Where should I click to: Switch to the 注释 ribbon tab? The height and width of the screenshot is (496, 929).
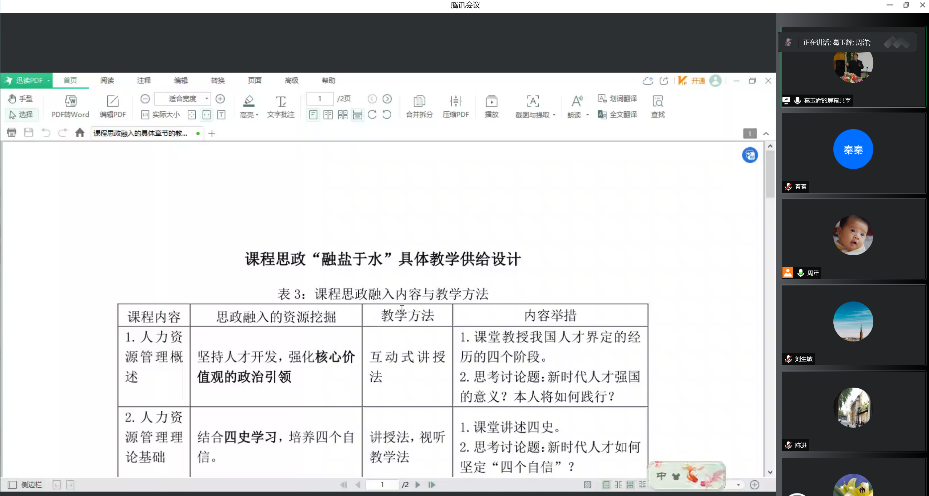(x=144, y=80)
